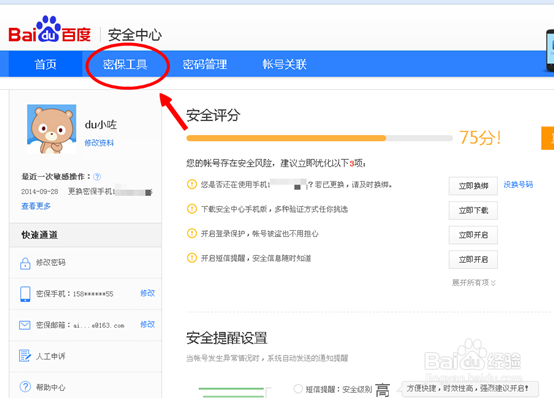Screen dimensions: 554x398
Task: Click the phone icon beside 密保手机
Action: click(25, 294)
